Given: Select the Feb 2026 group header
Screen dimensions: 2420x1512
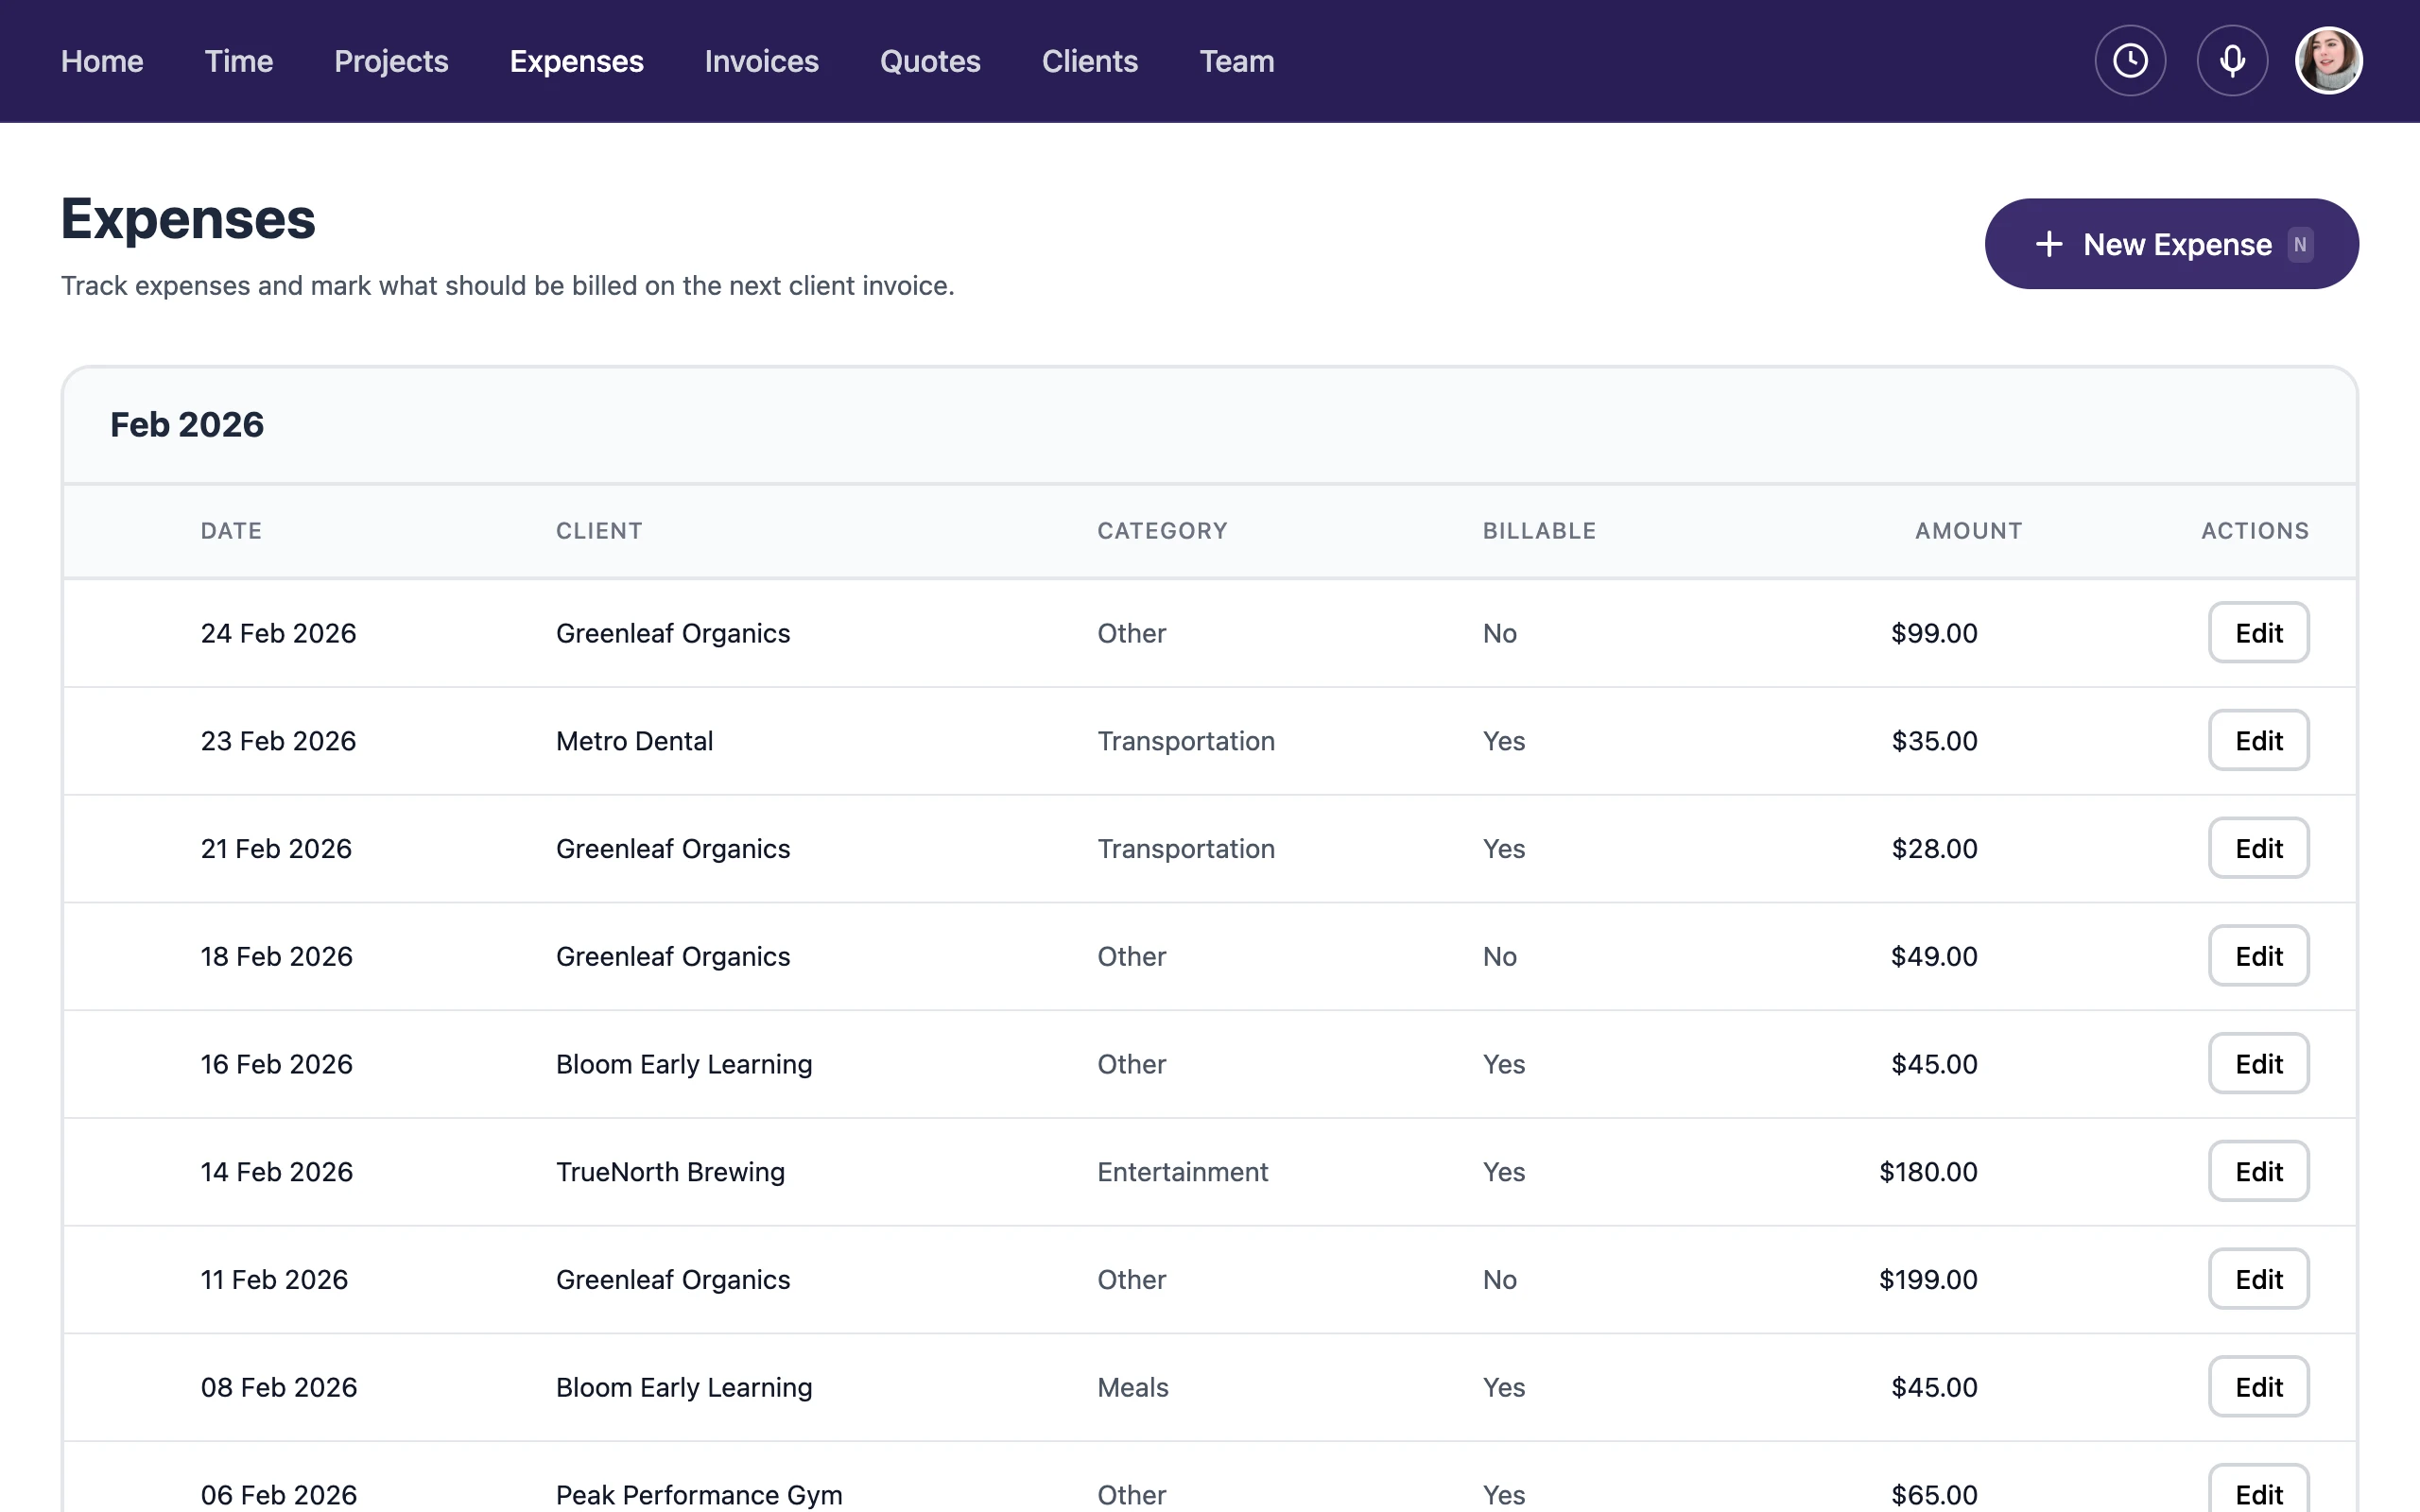Looking at the screenshot, I should click(x=187, y=424).
